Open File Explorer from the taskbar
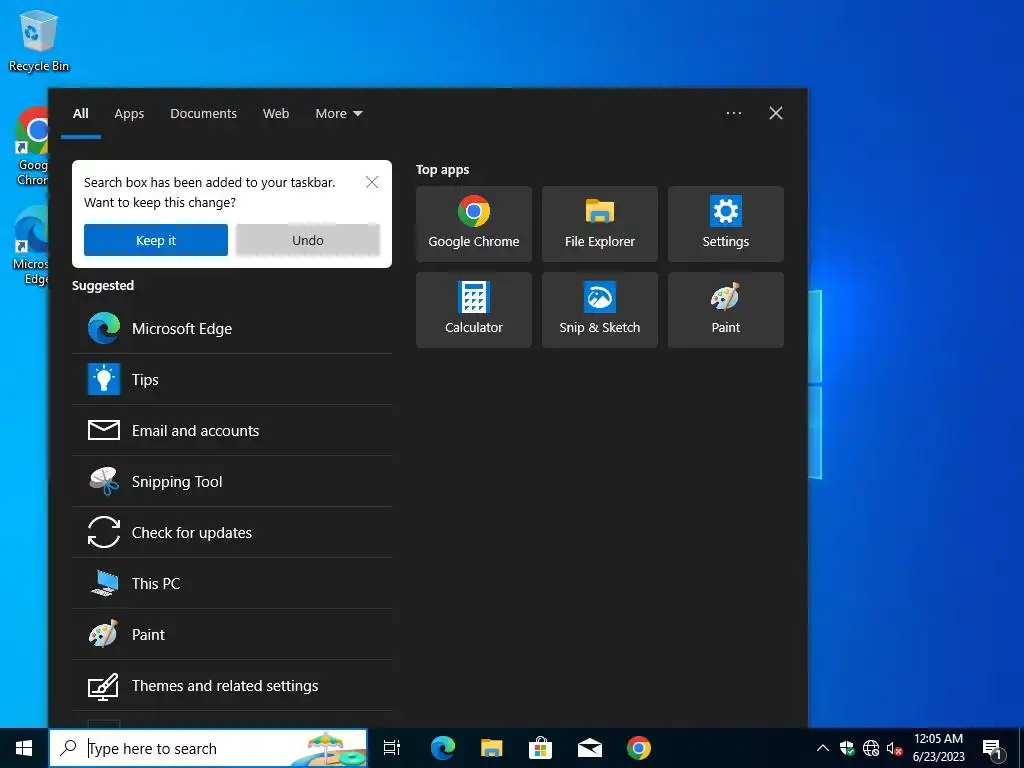This screenshot has width=1024, height=768. pyautogui.click(x=491, y=748)
